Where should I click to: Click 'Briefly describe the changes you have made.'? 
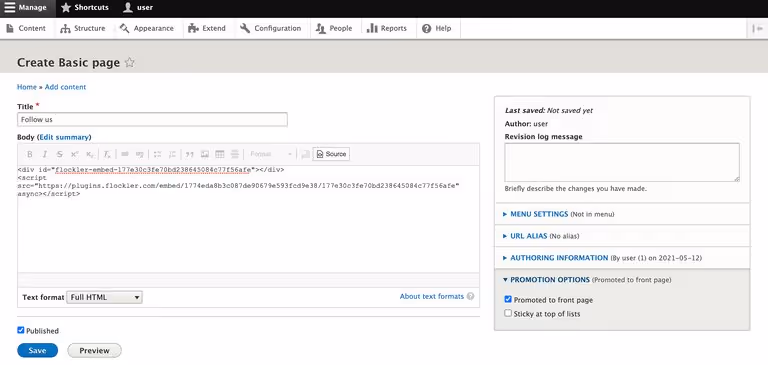point(576,189)
